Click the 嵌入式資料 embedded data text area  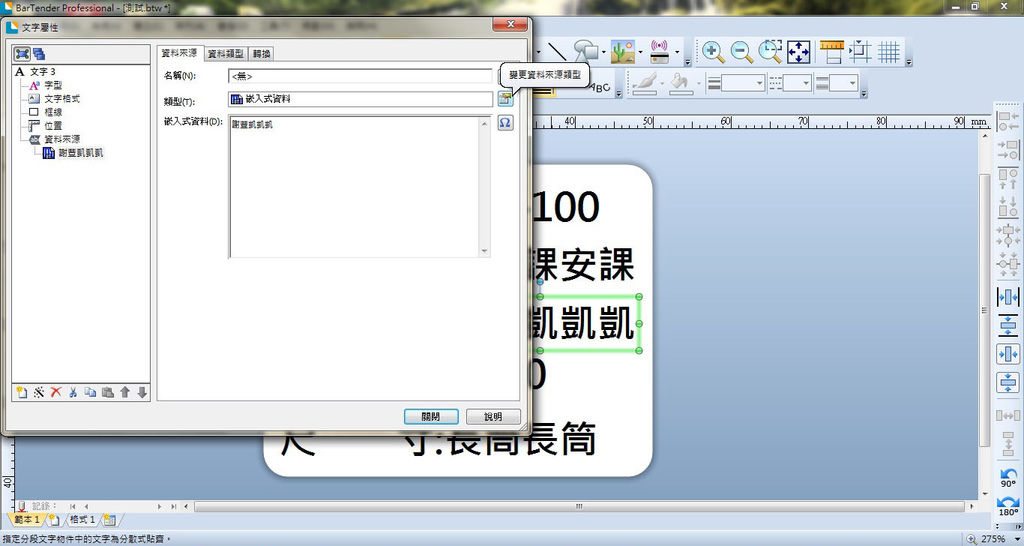point(355,187)
